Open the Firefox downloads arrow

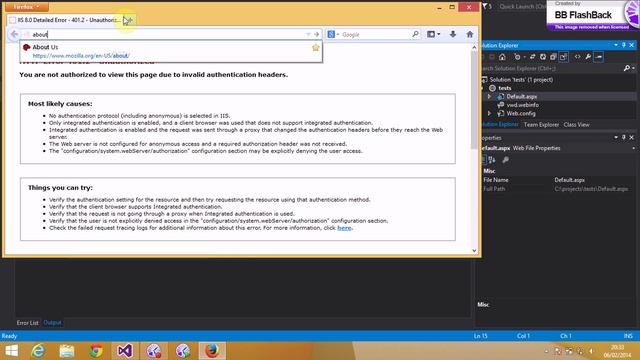click(453, 34)
